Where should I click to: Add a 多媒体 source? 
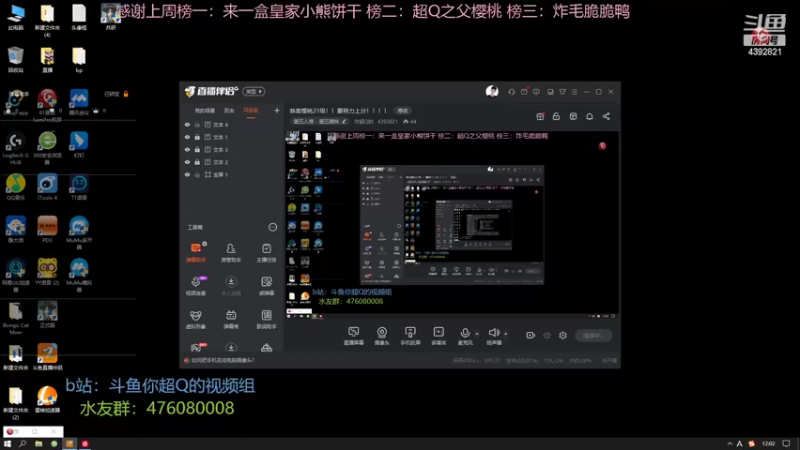(439, 336)
